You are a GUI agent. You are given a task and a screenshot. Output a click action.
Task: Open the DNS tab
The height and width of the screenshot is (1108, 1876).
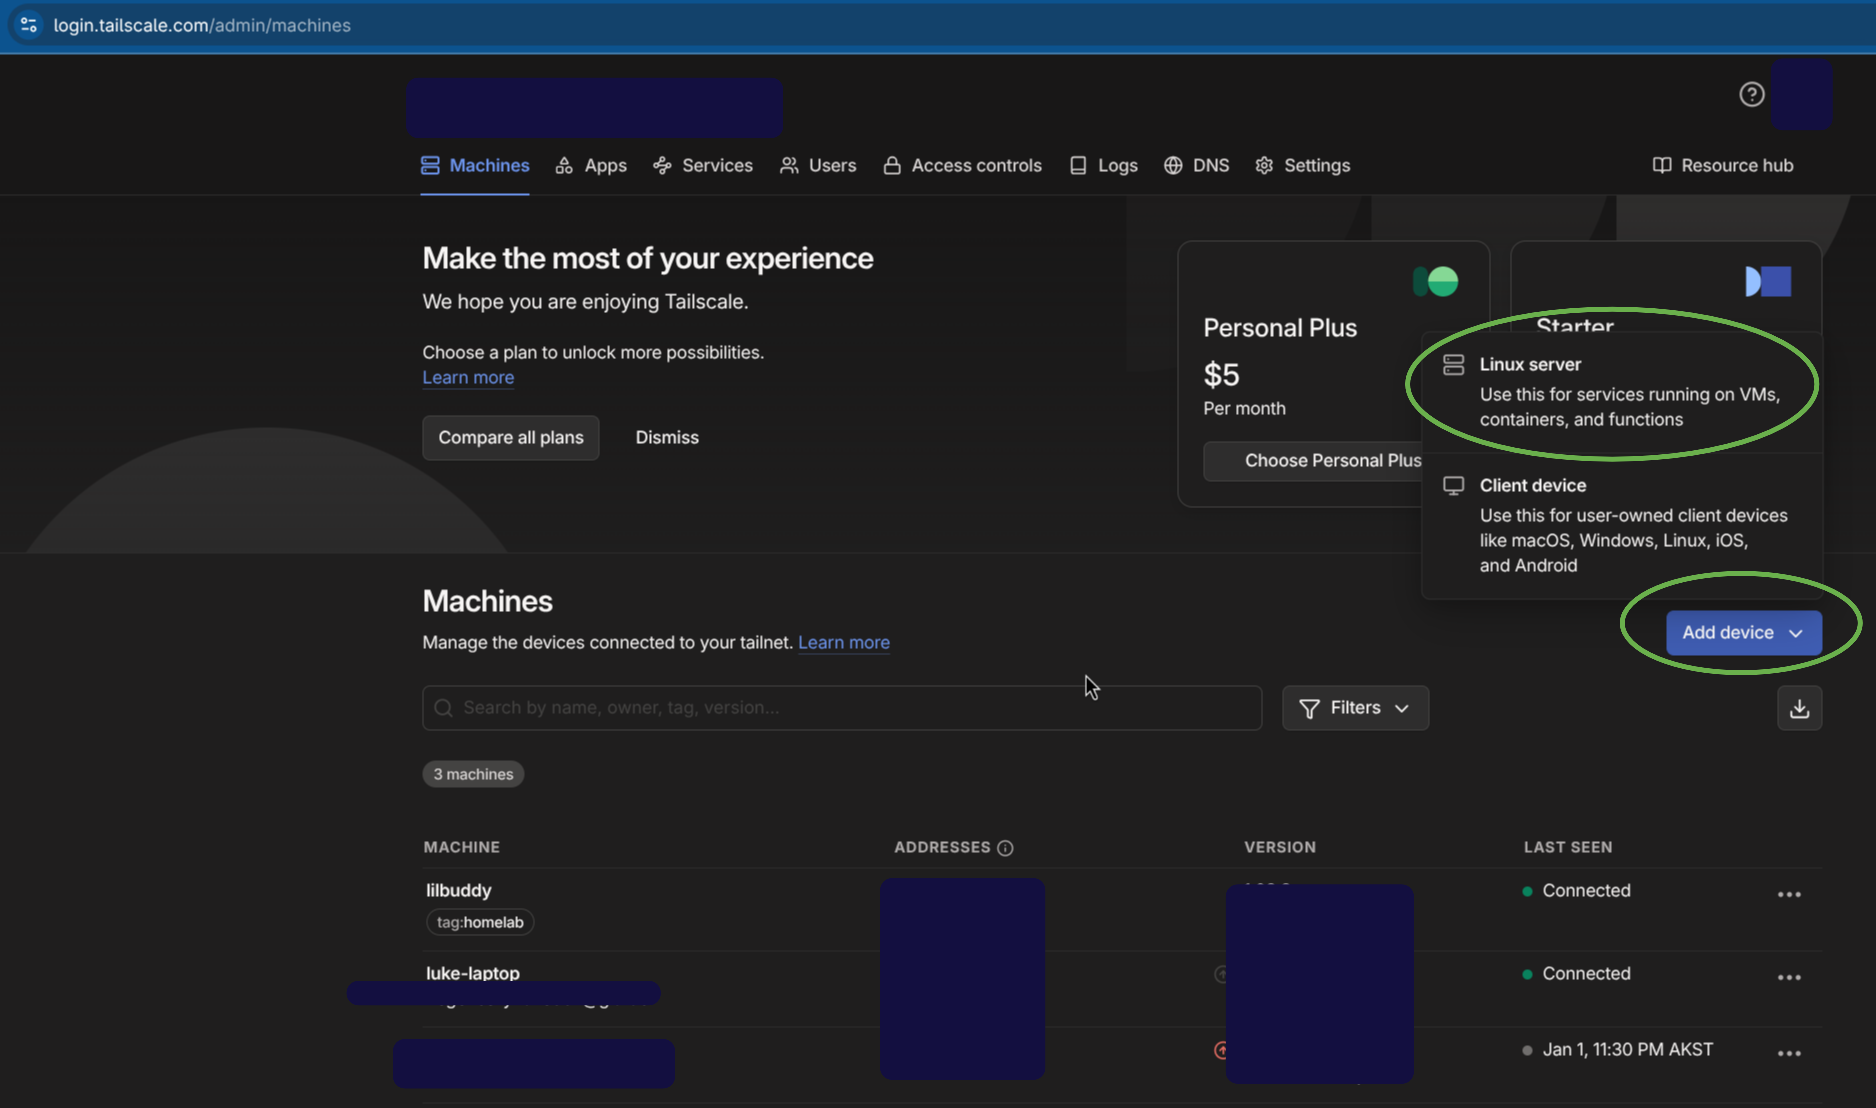click(1197, 165)
